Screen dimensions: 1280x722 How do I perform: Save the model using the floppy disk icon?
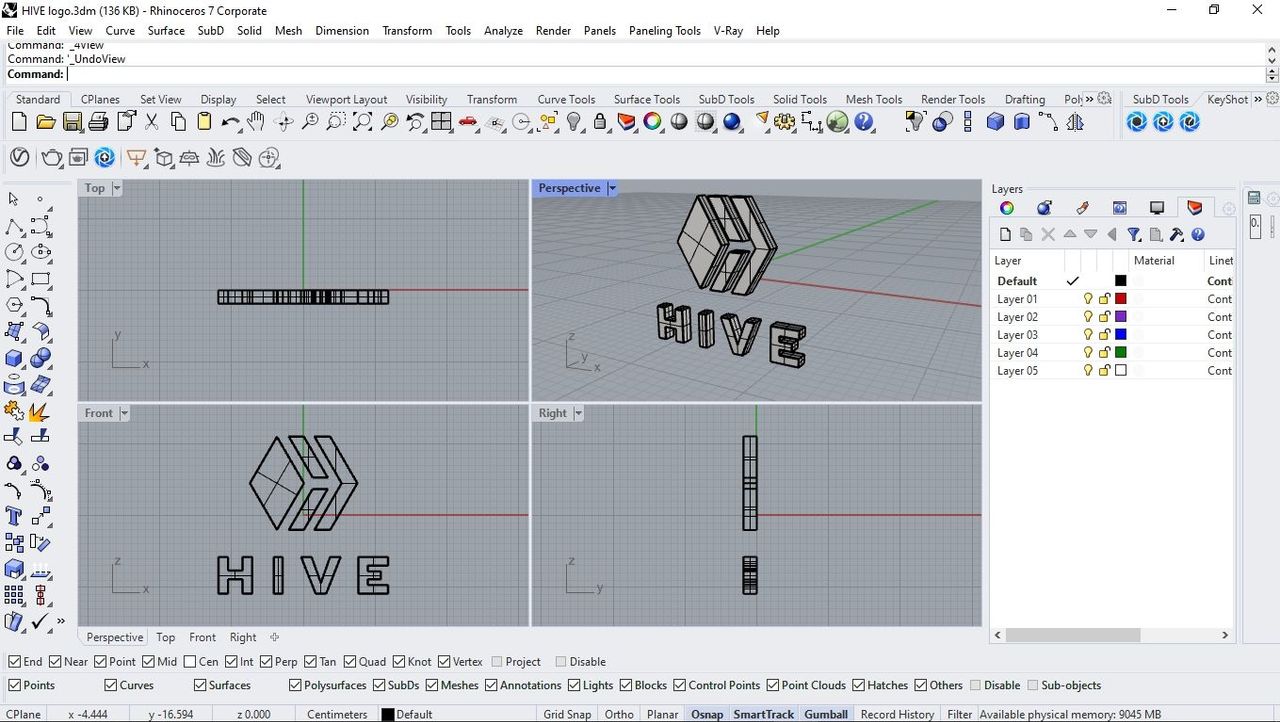[72, 122]
